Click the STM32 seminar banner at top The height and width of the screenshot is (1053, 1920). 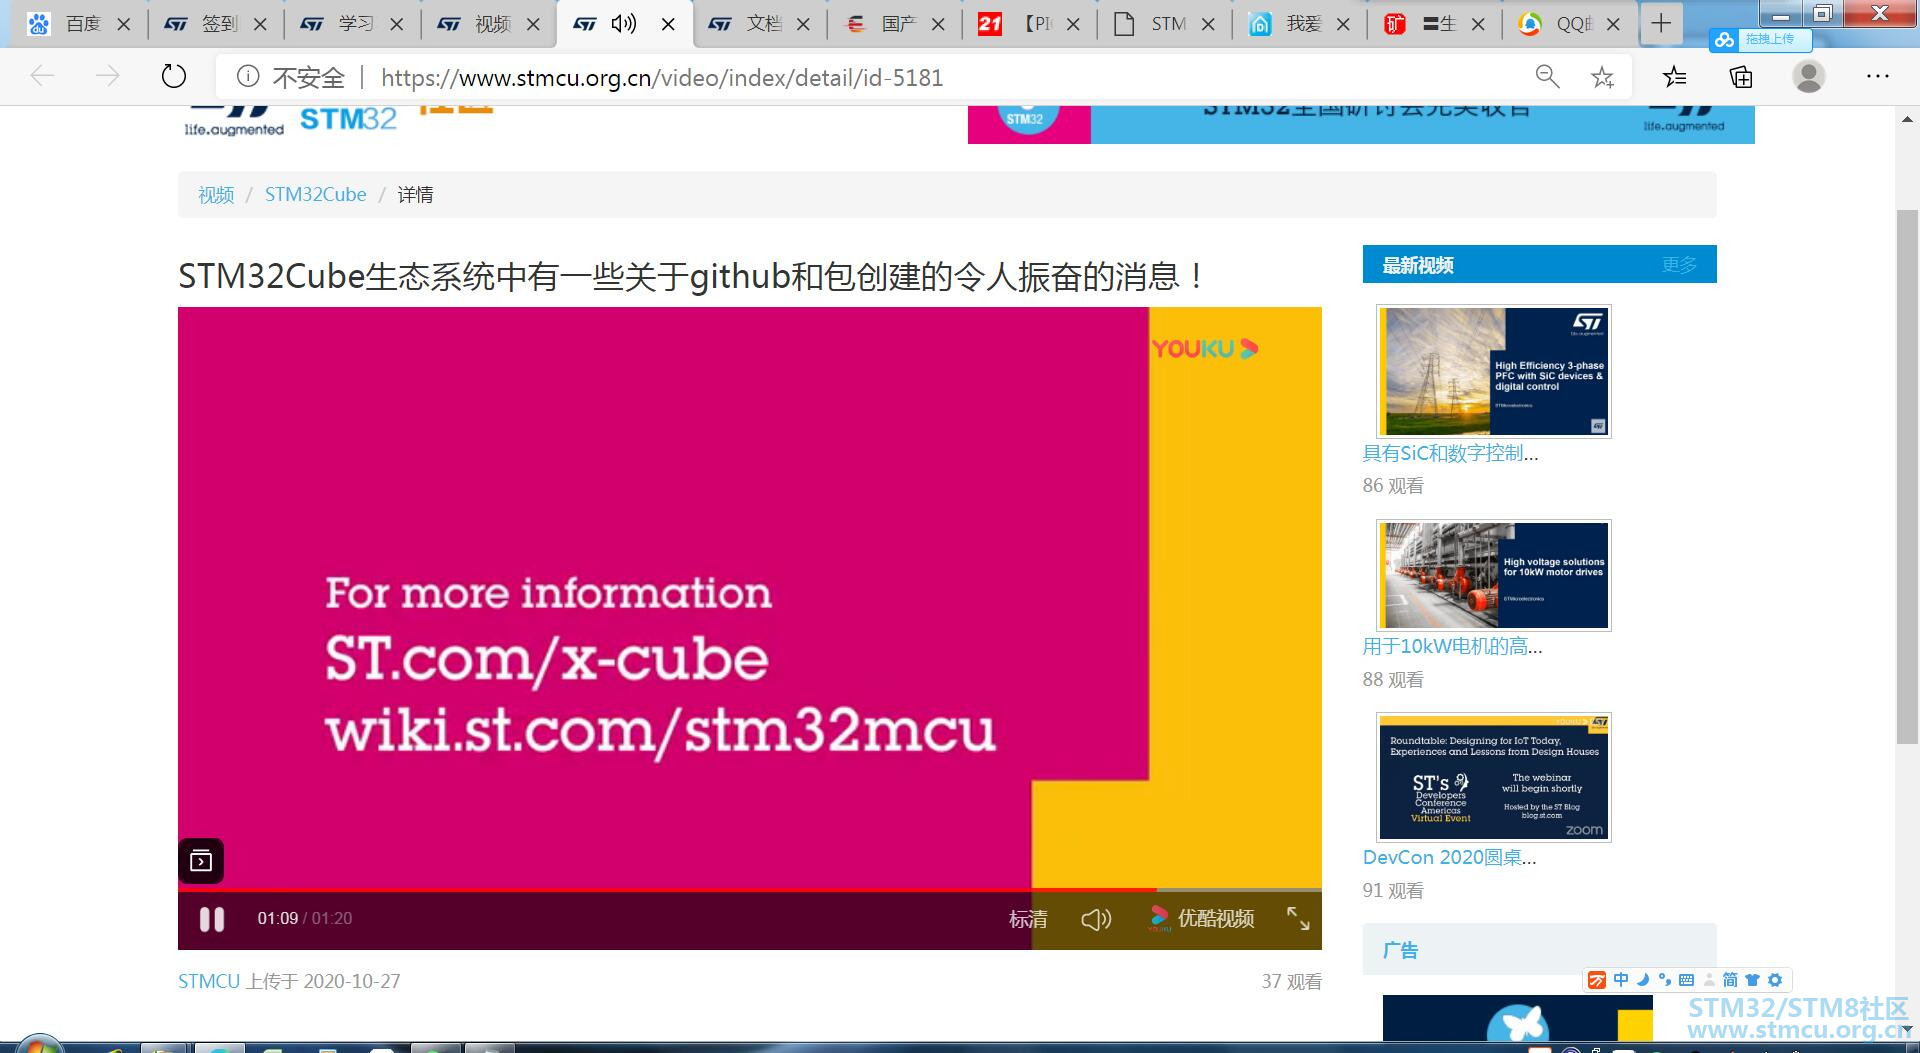click(1361, 124)
